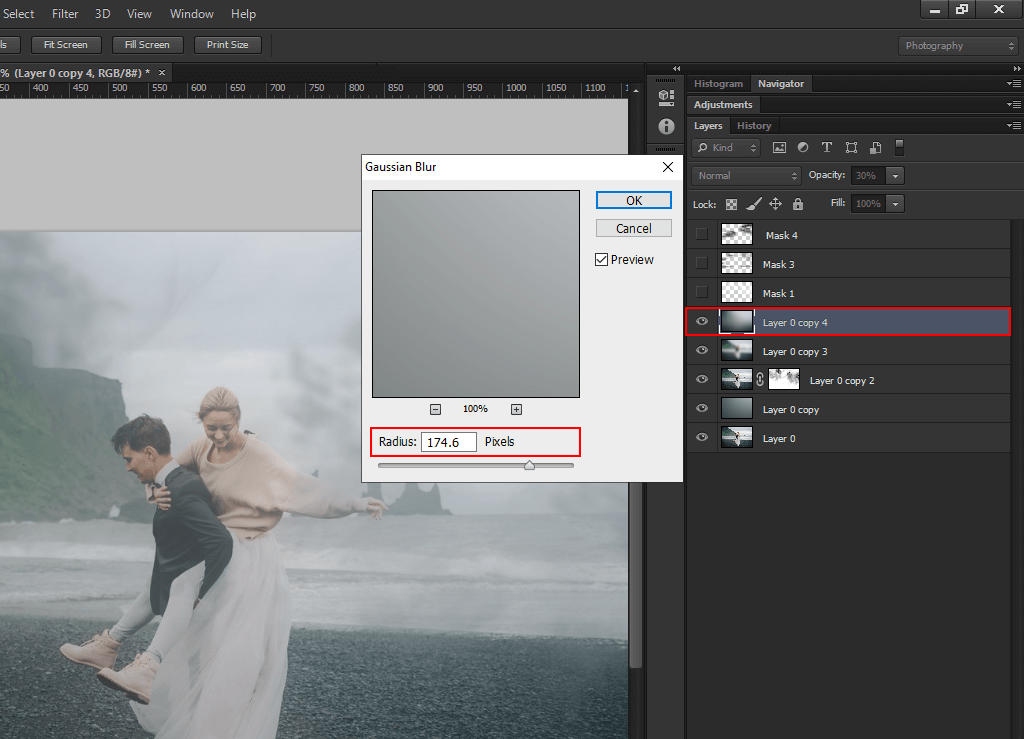The image size is (1024, 739).
Task: Lock all padlock icon
Action: (797, 204)
